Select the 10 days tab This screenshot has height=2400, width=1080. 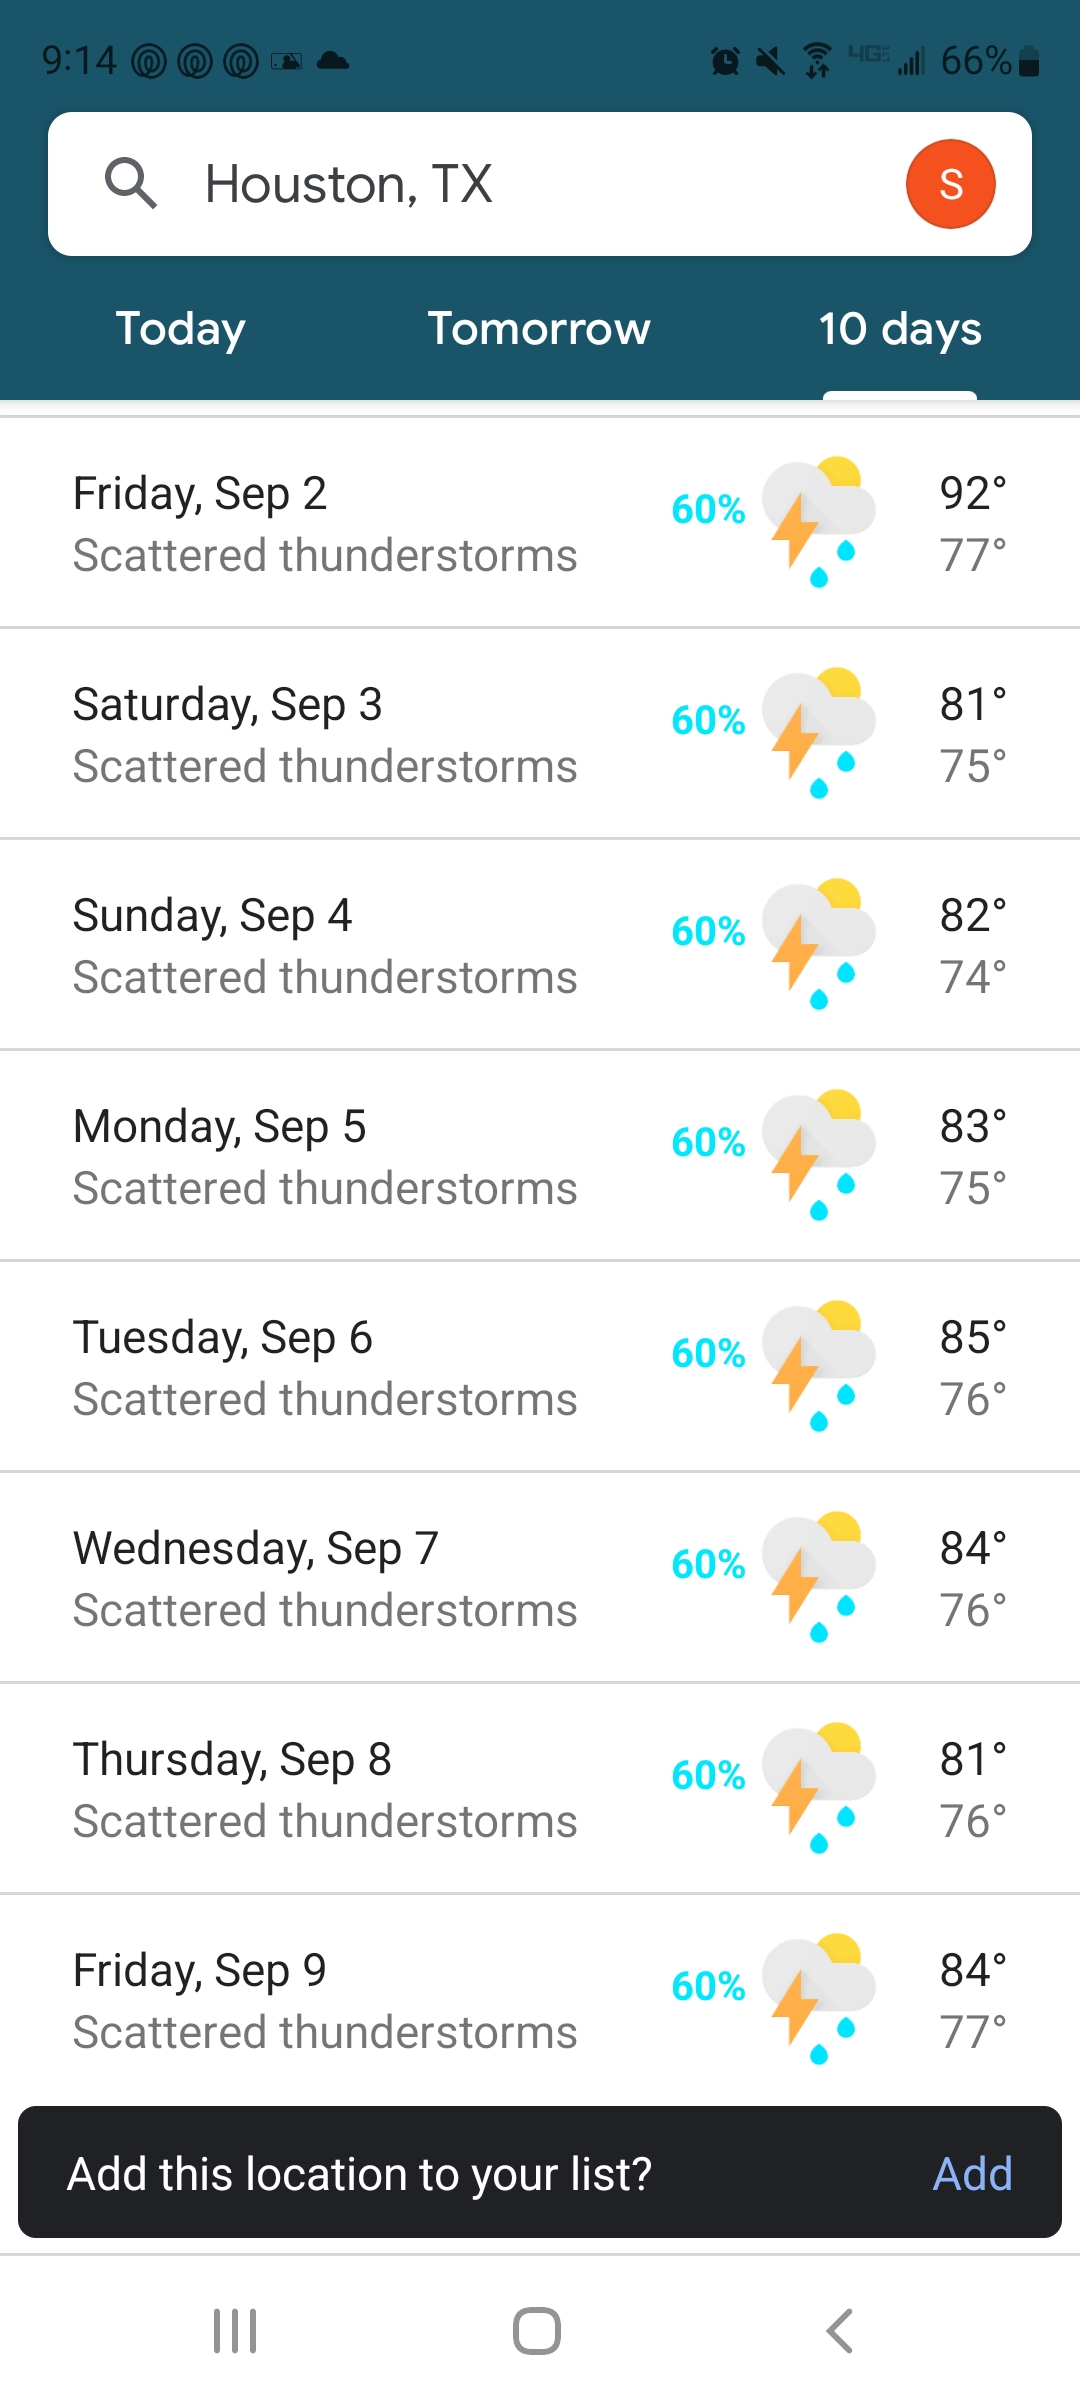click(900, 329)
